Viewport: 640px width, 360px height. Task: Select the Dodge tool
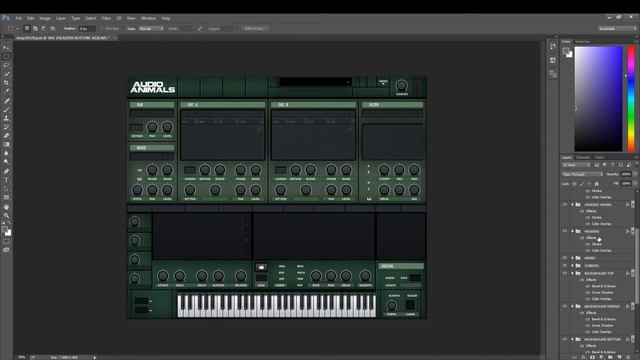6,162
